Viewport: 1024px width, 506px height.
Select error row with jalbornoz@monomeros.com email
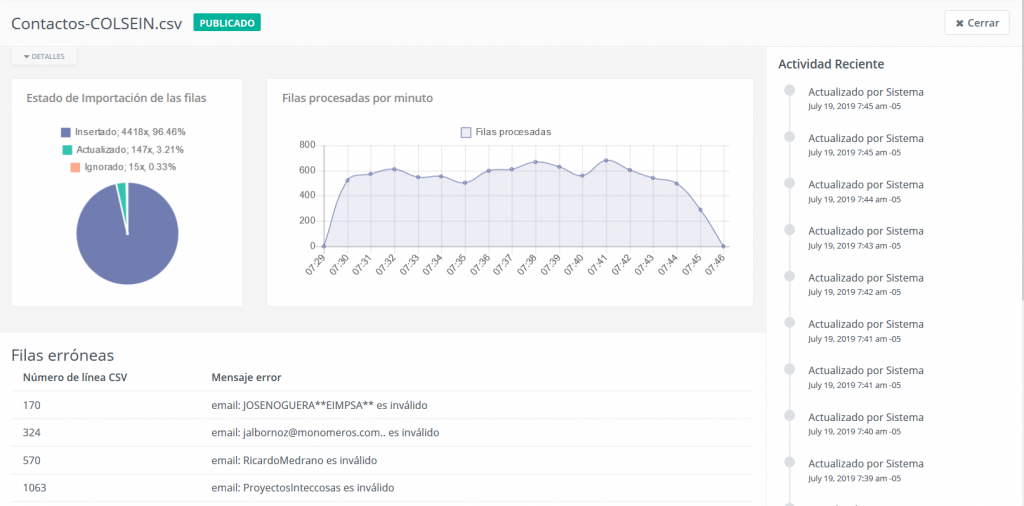tap(382, 432)
